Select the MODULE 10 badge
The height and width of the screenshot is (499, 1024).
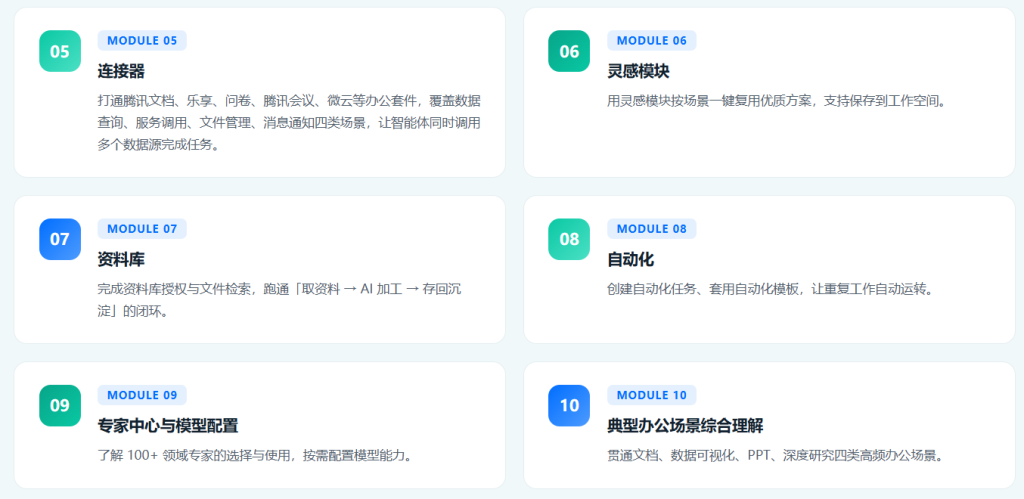(x=652, y=395)
